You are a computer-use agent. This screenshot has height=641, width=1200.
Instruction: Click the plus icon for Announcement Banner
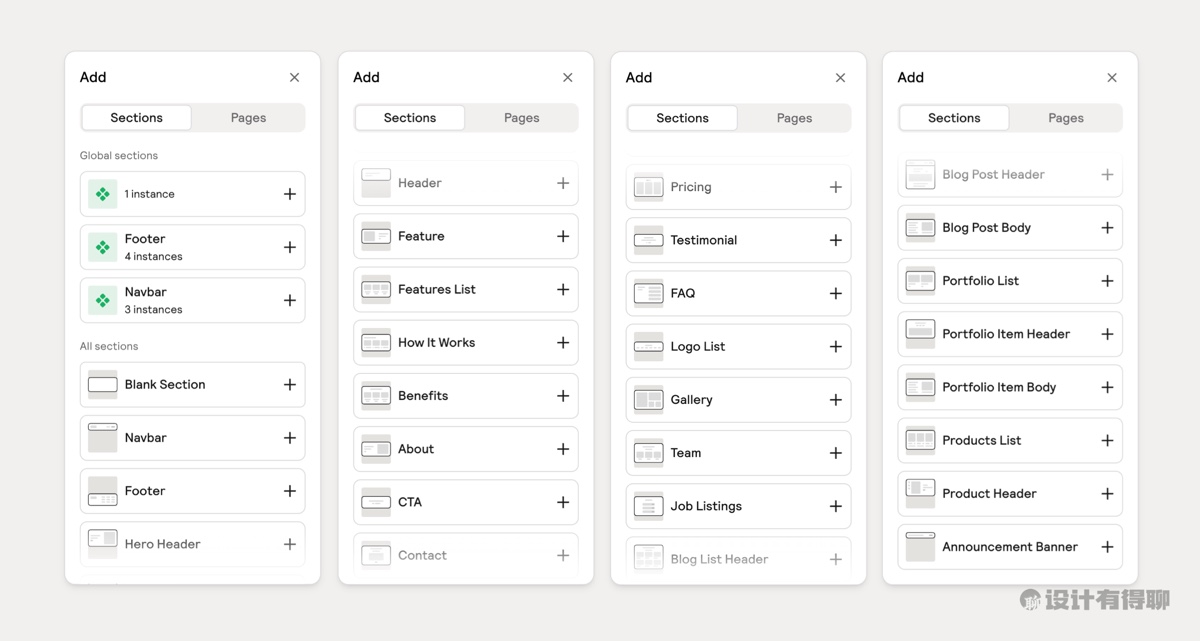pyautogui.click(x=1107, y=547)
